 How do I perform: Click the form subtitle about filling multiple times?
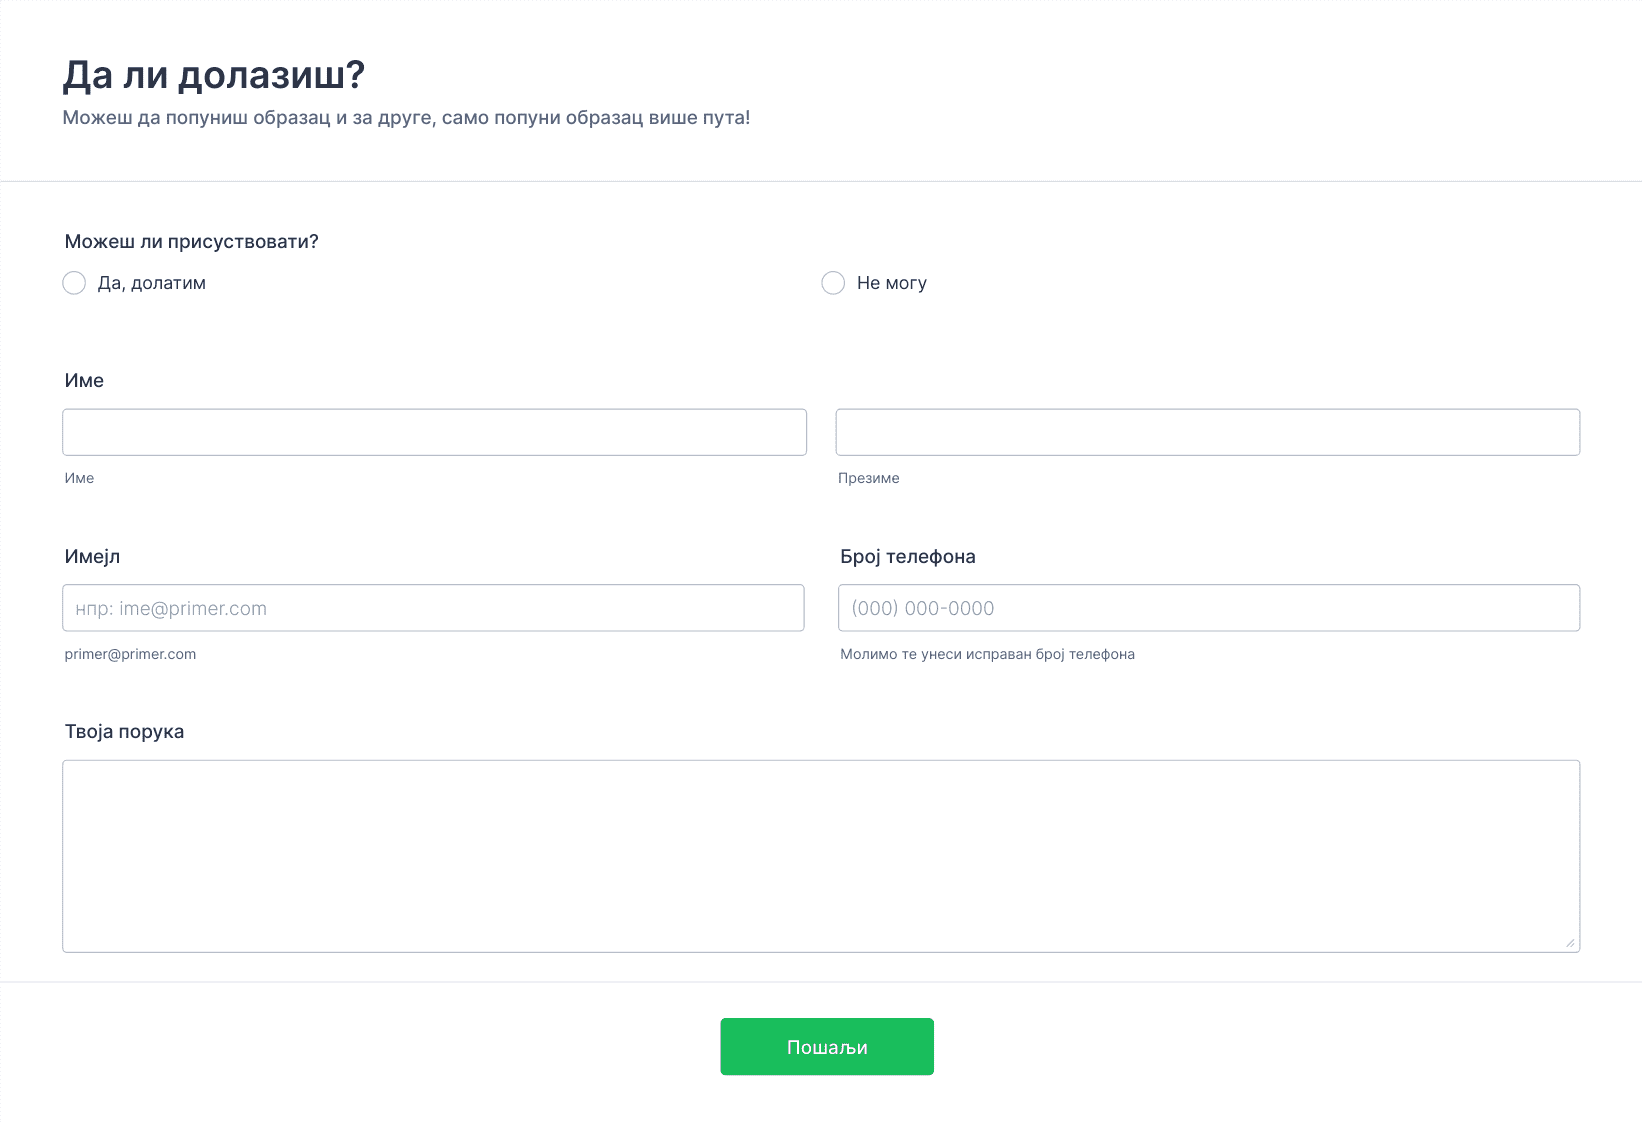tap(406, 117)
